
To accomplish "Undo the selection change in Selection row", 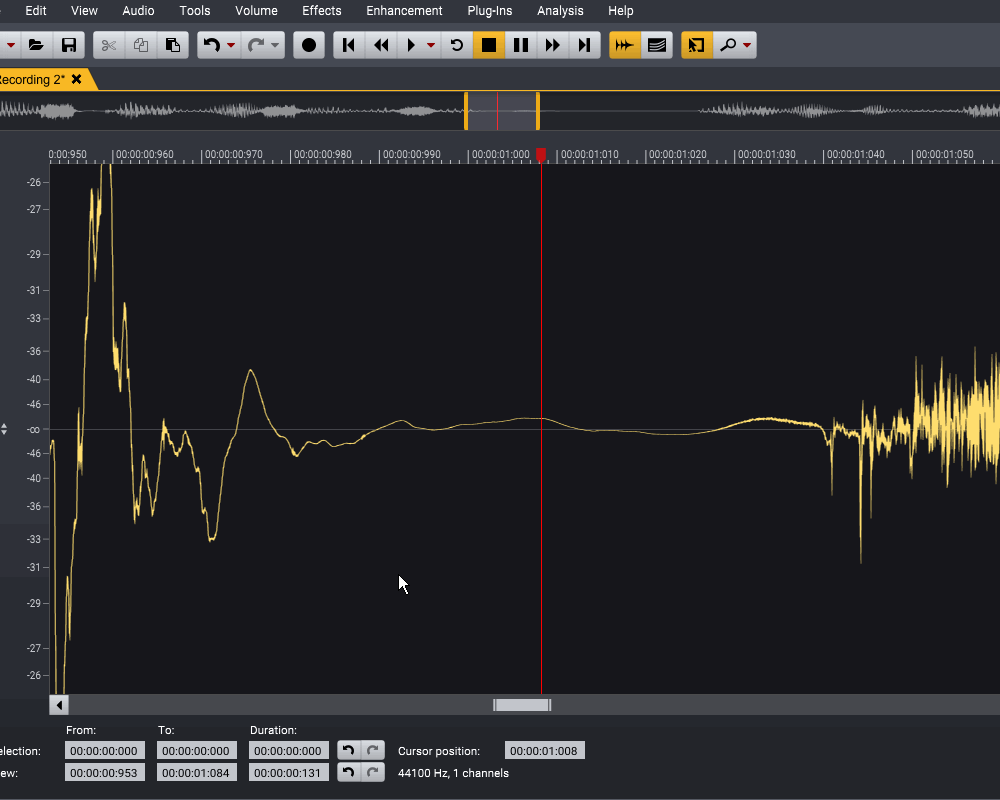I will pyautogui.click(x=349, y=750).
